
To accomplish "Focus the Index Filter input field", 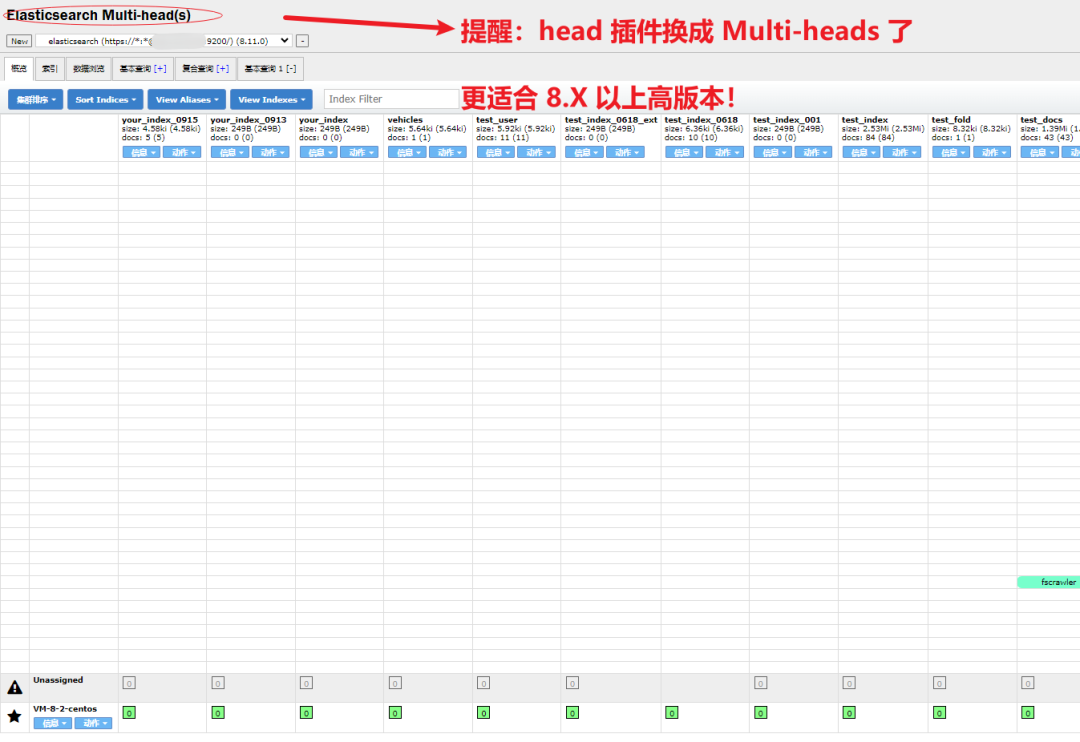I will pos(391,99).
